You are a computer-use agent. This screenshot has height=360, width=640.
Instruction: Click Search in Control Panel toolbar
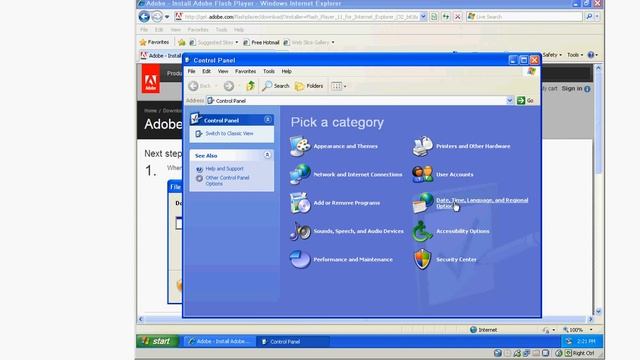click(x=276, y=86)
